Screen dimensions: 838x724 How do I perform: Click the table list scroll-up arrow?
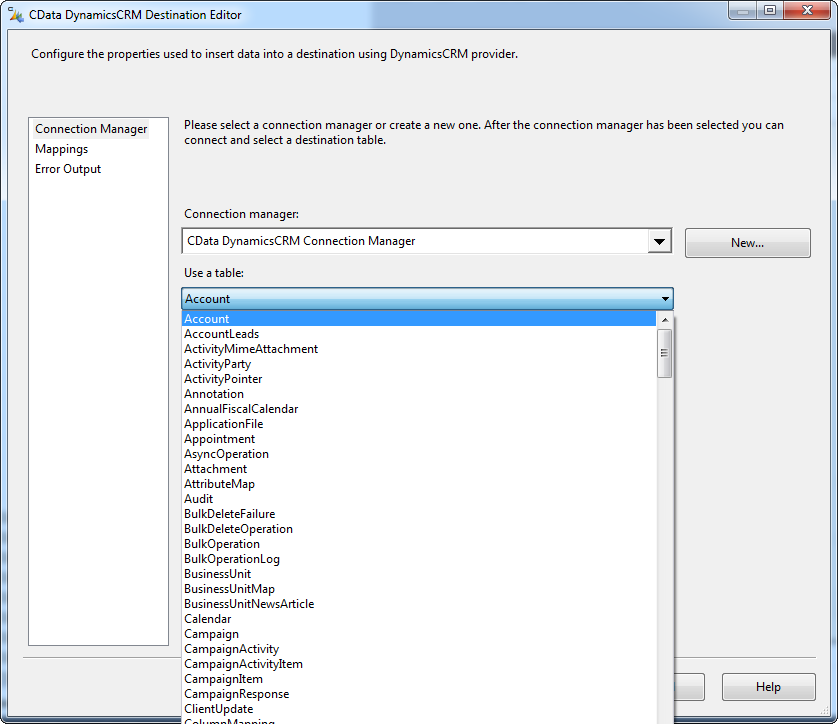pyautogui.click(x=664, y=318)
